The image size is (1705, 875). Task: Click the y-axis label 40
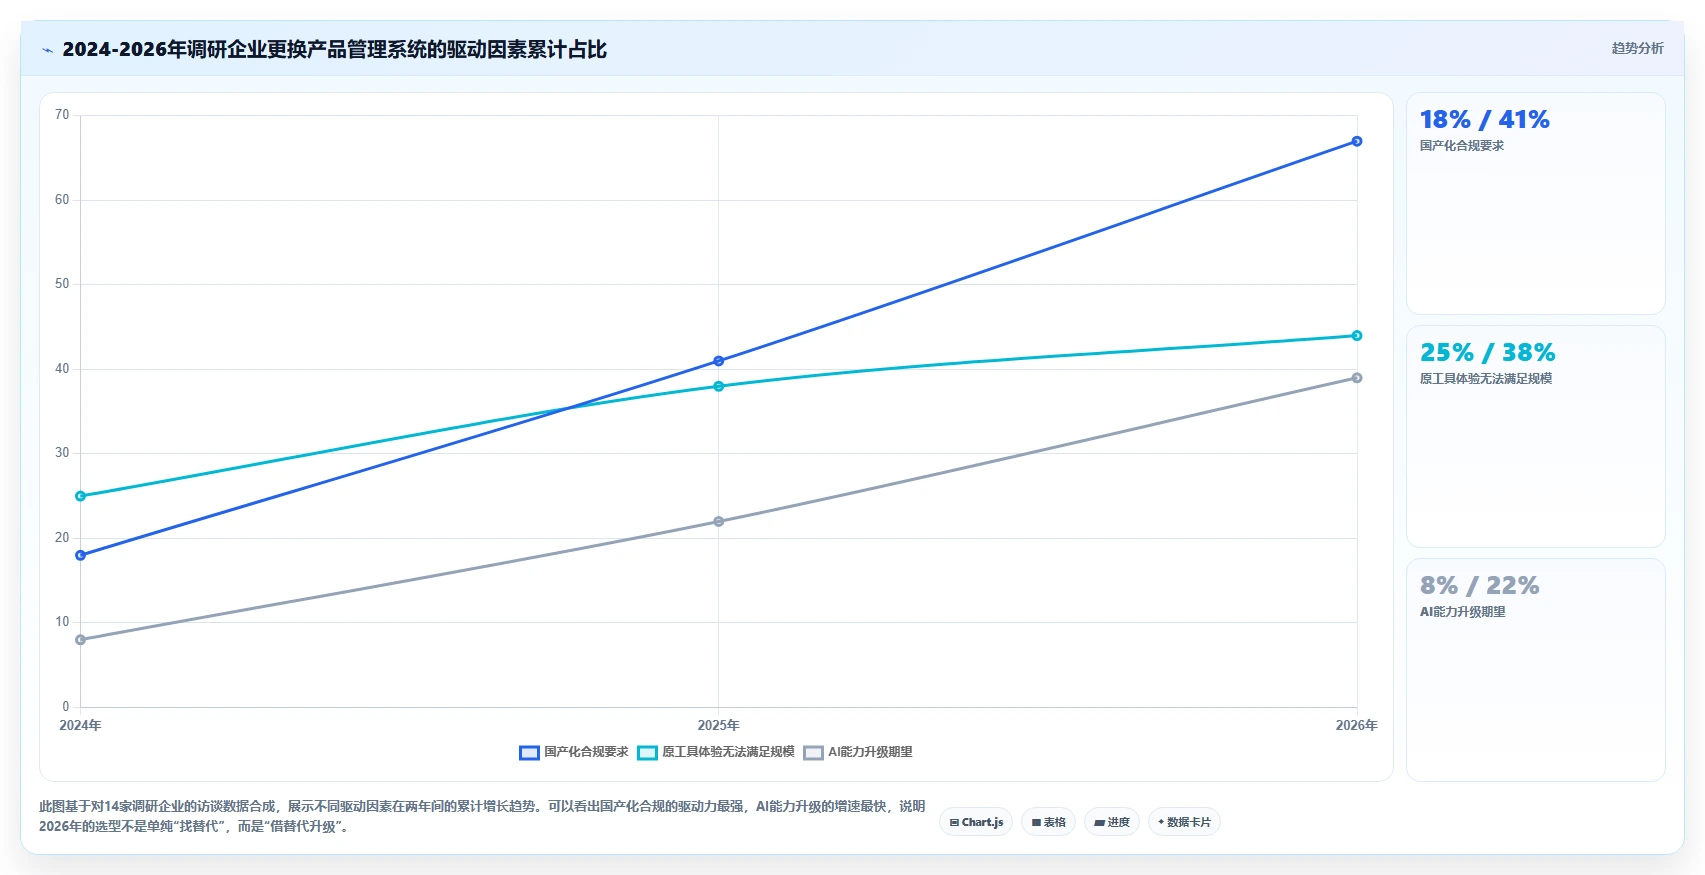pos(62,369)
